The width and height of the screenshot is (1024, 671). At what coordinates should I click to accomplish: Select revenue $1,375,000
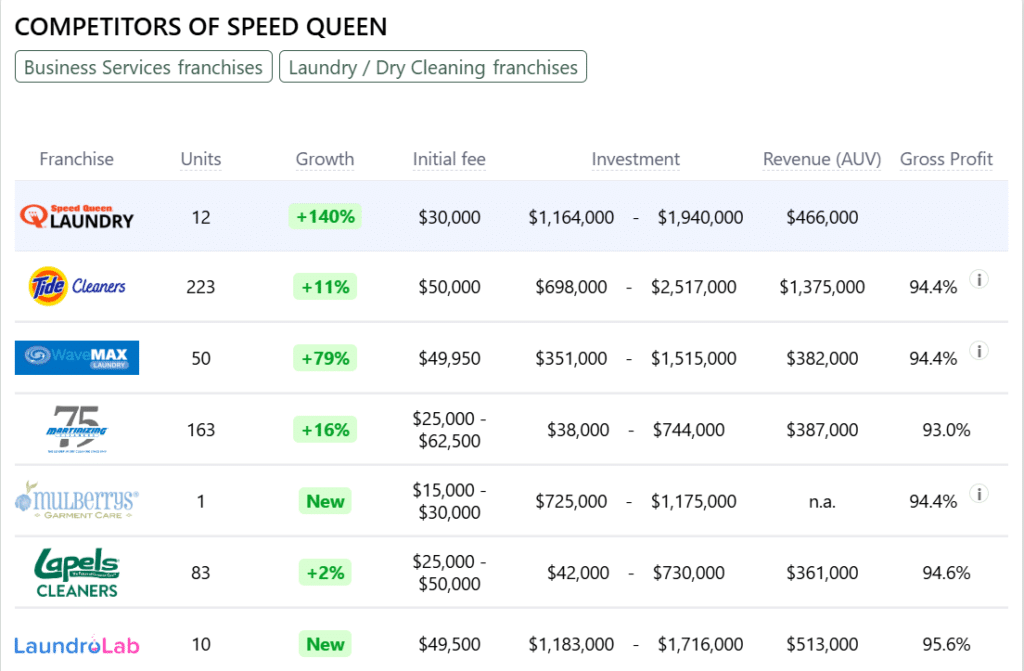pos(822,287)
